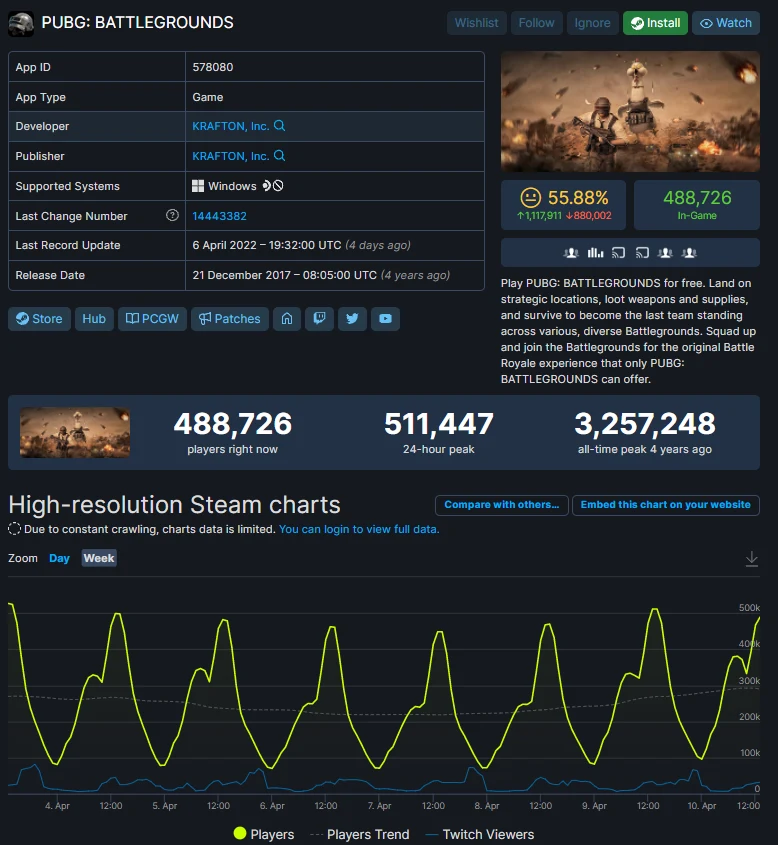Click the '21 December 2017' release date
This screenshot has width=778, height=845.
241,275
